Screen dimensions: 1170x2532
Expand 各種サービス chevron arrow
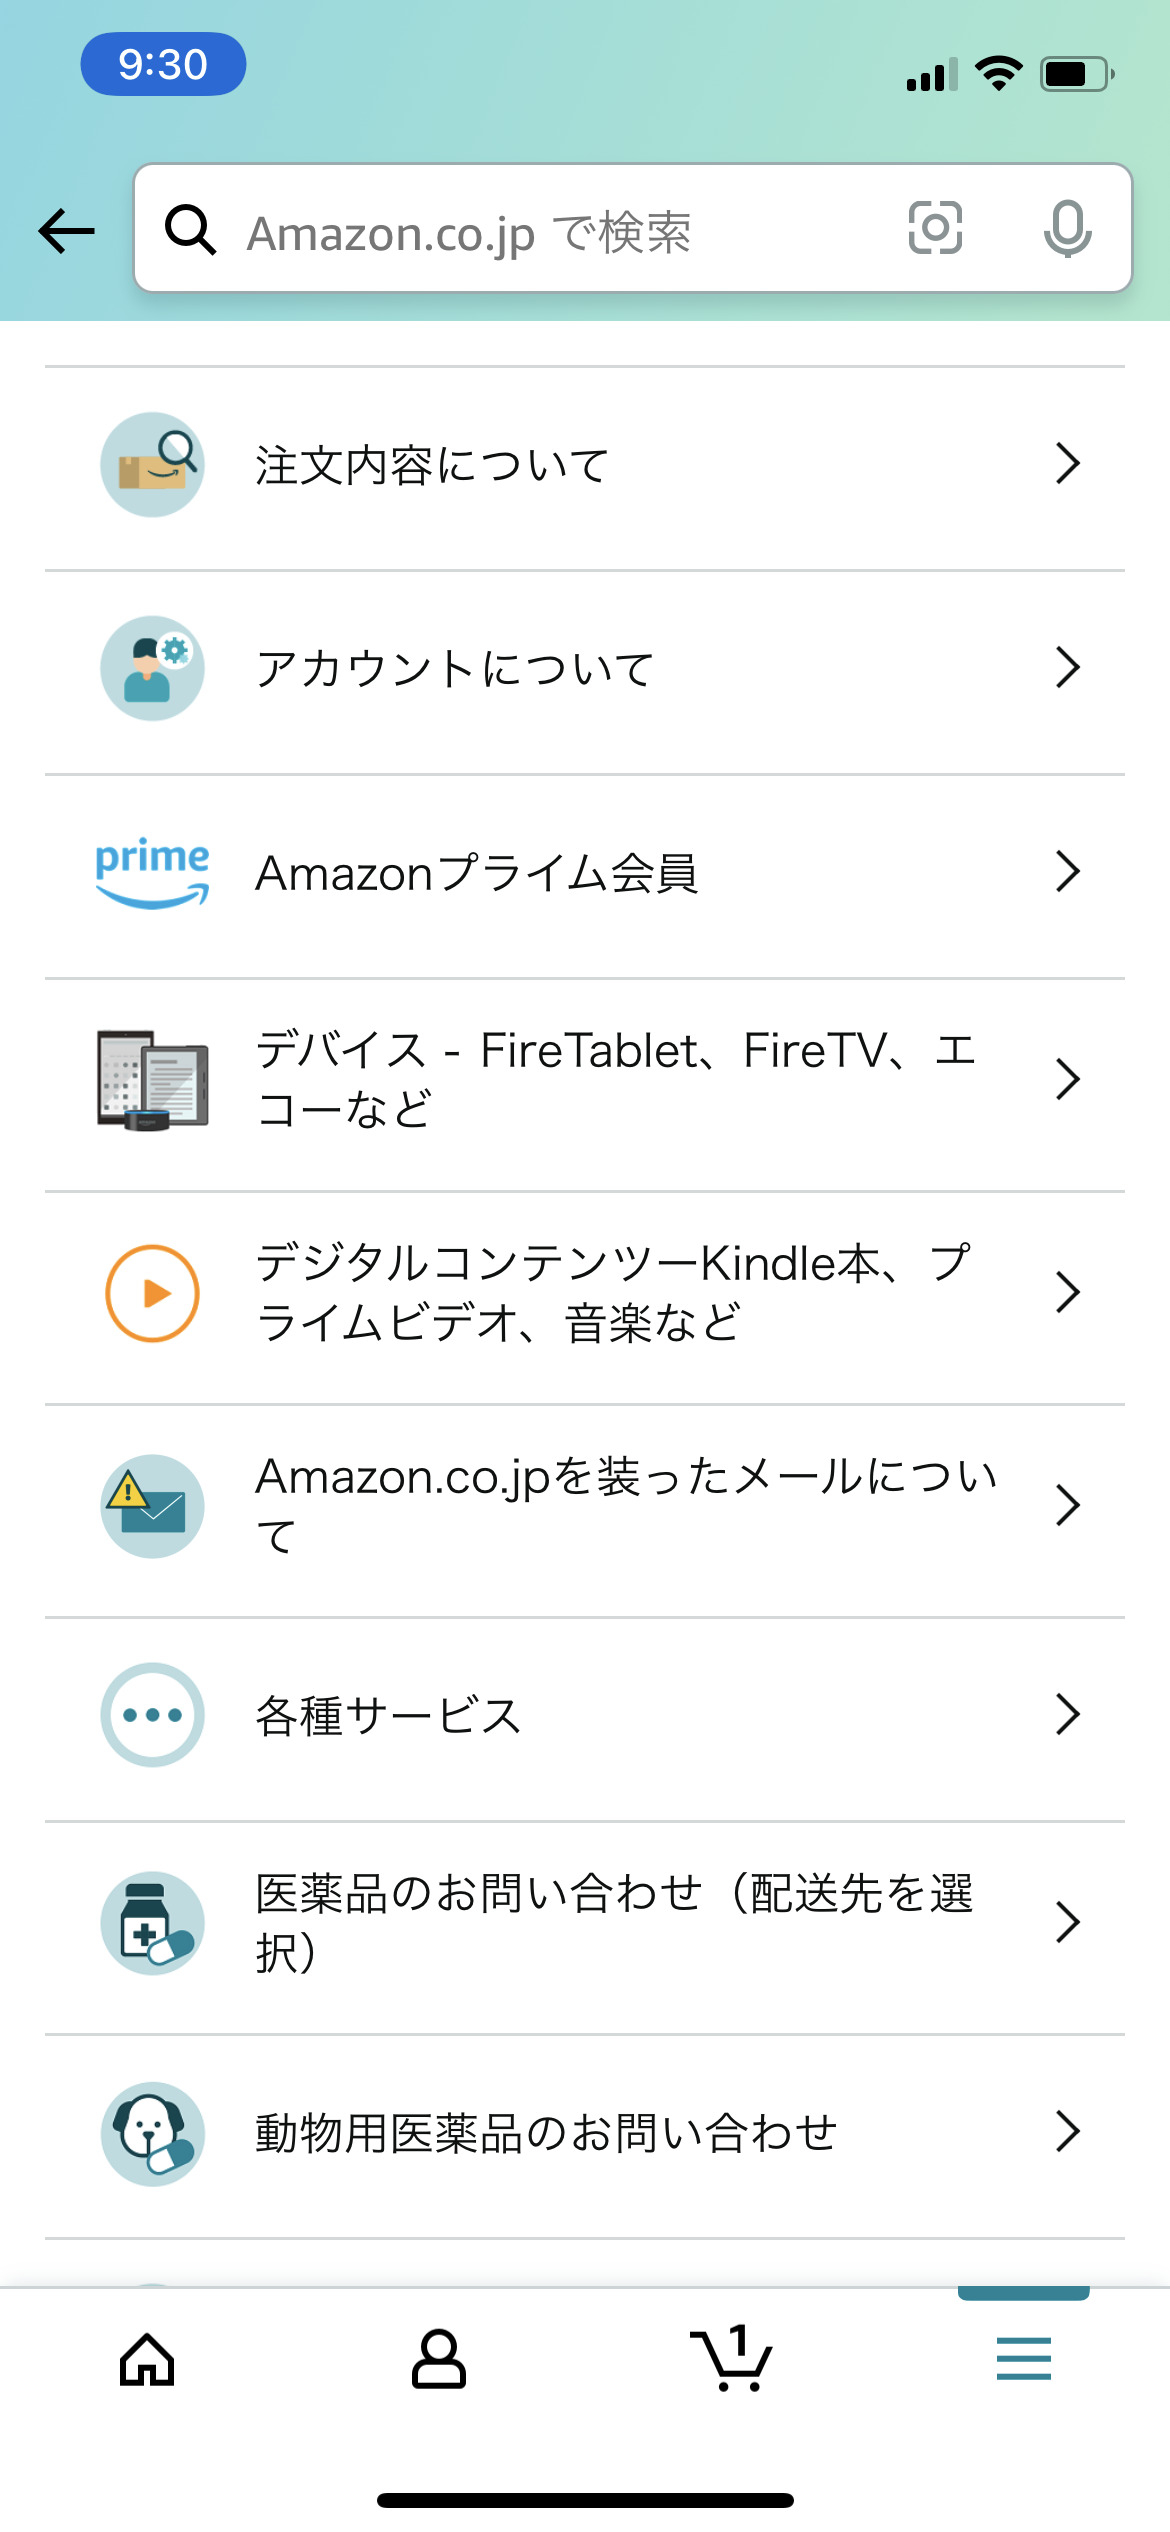pos(1067,1714)
